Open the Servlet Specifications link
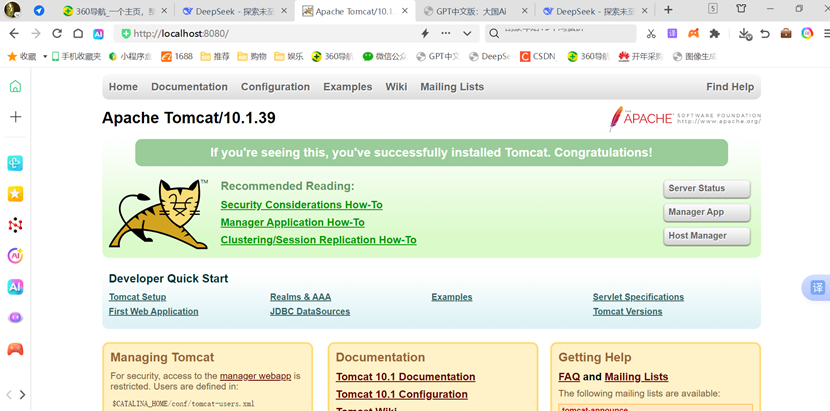Viewport: 830px width, 411px height. 638,297
